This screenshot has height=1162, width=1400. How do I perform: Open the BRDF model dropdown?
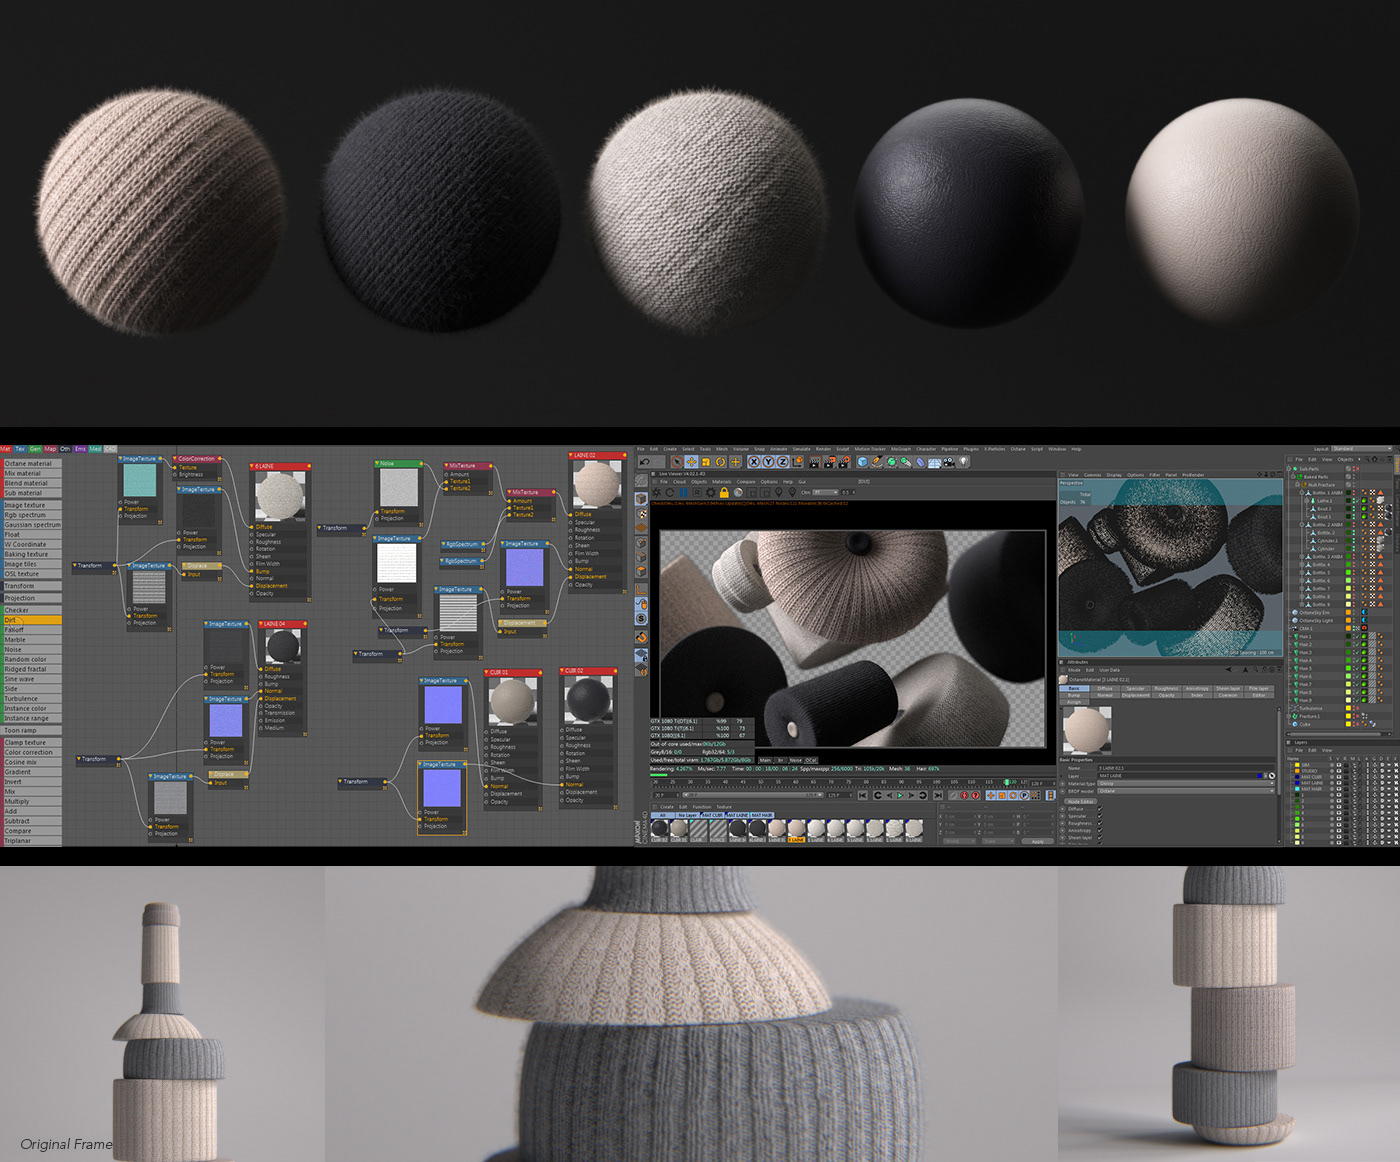pyautogui.click(x=1186, y=791)
